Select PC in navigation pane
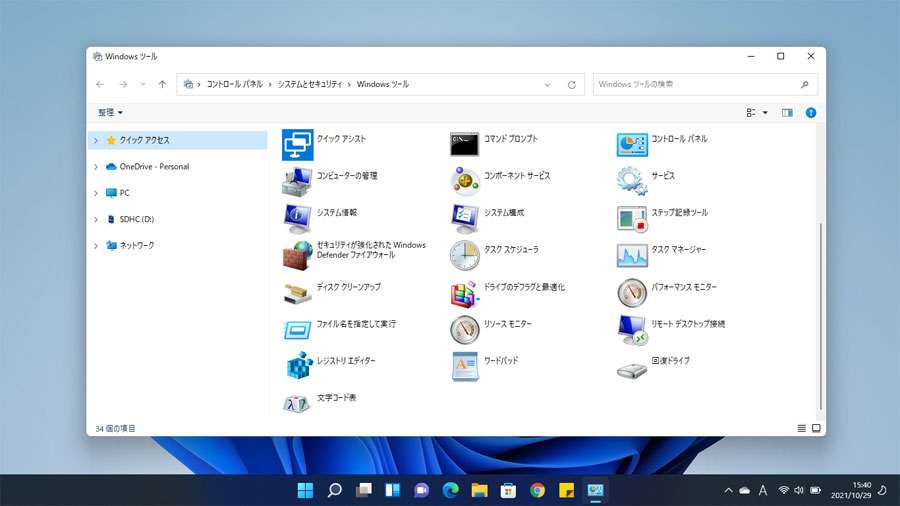Screen dimensions: 900x506 pos(177,193)
